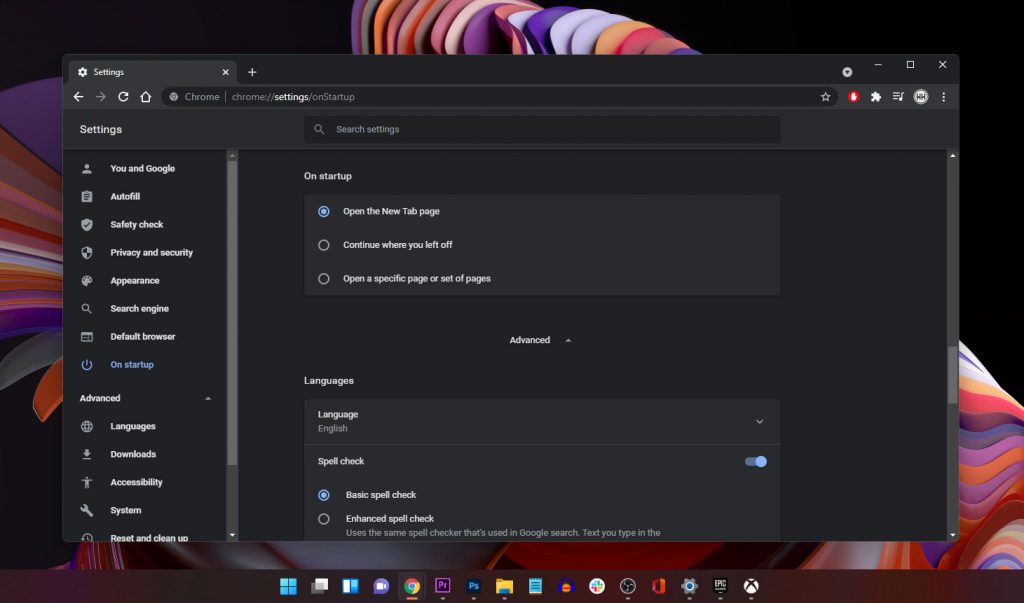Image resolution: width=1024 pixels, height=603 pixels.
Task: Go back using the browser back arrow
Action: (x=78, y=97)
